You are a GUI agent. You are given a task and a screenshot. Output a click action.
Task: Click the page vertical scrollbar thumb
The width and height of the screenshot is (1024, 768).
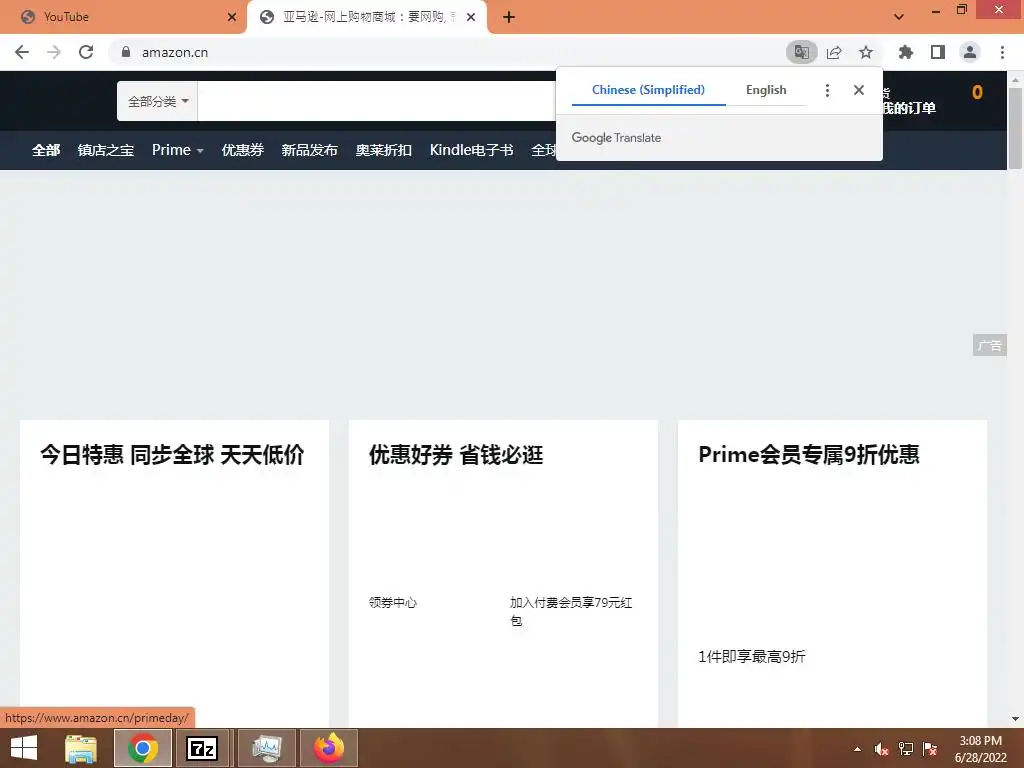tap(1015, 128)
